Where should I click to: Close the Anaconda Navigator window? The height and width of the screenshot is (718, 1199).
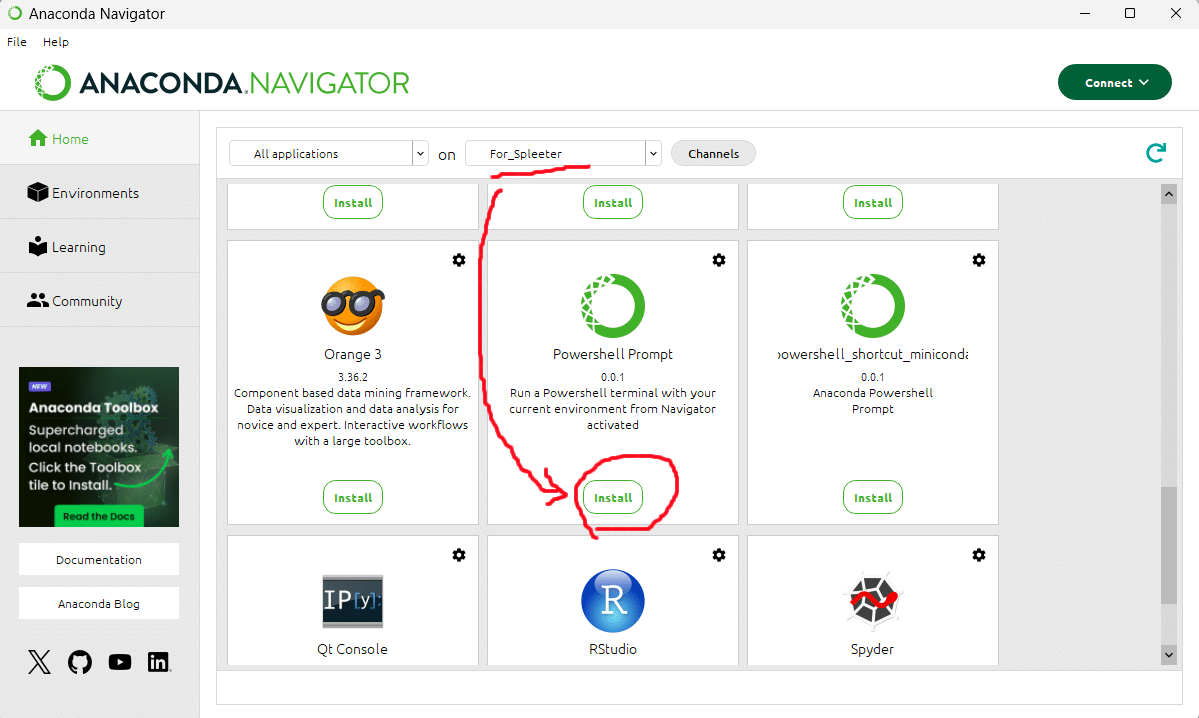pyautogui.click(x=1176, y=14)
